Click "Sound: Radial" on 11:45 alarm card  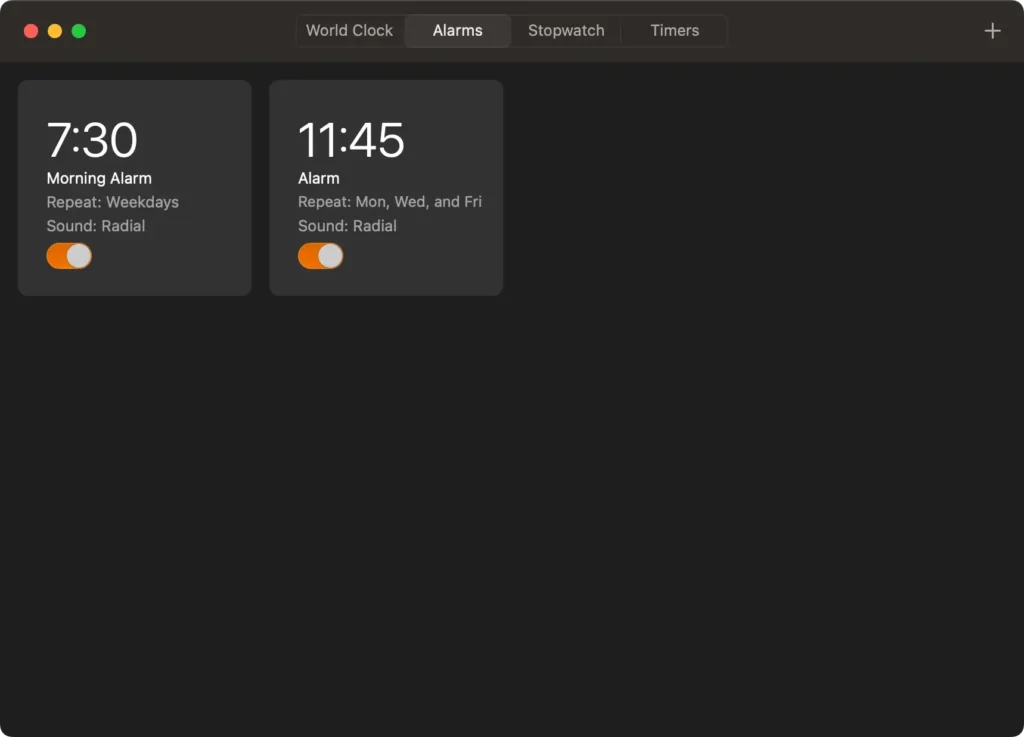pos(347,226)
